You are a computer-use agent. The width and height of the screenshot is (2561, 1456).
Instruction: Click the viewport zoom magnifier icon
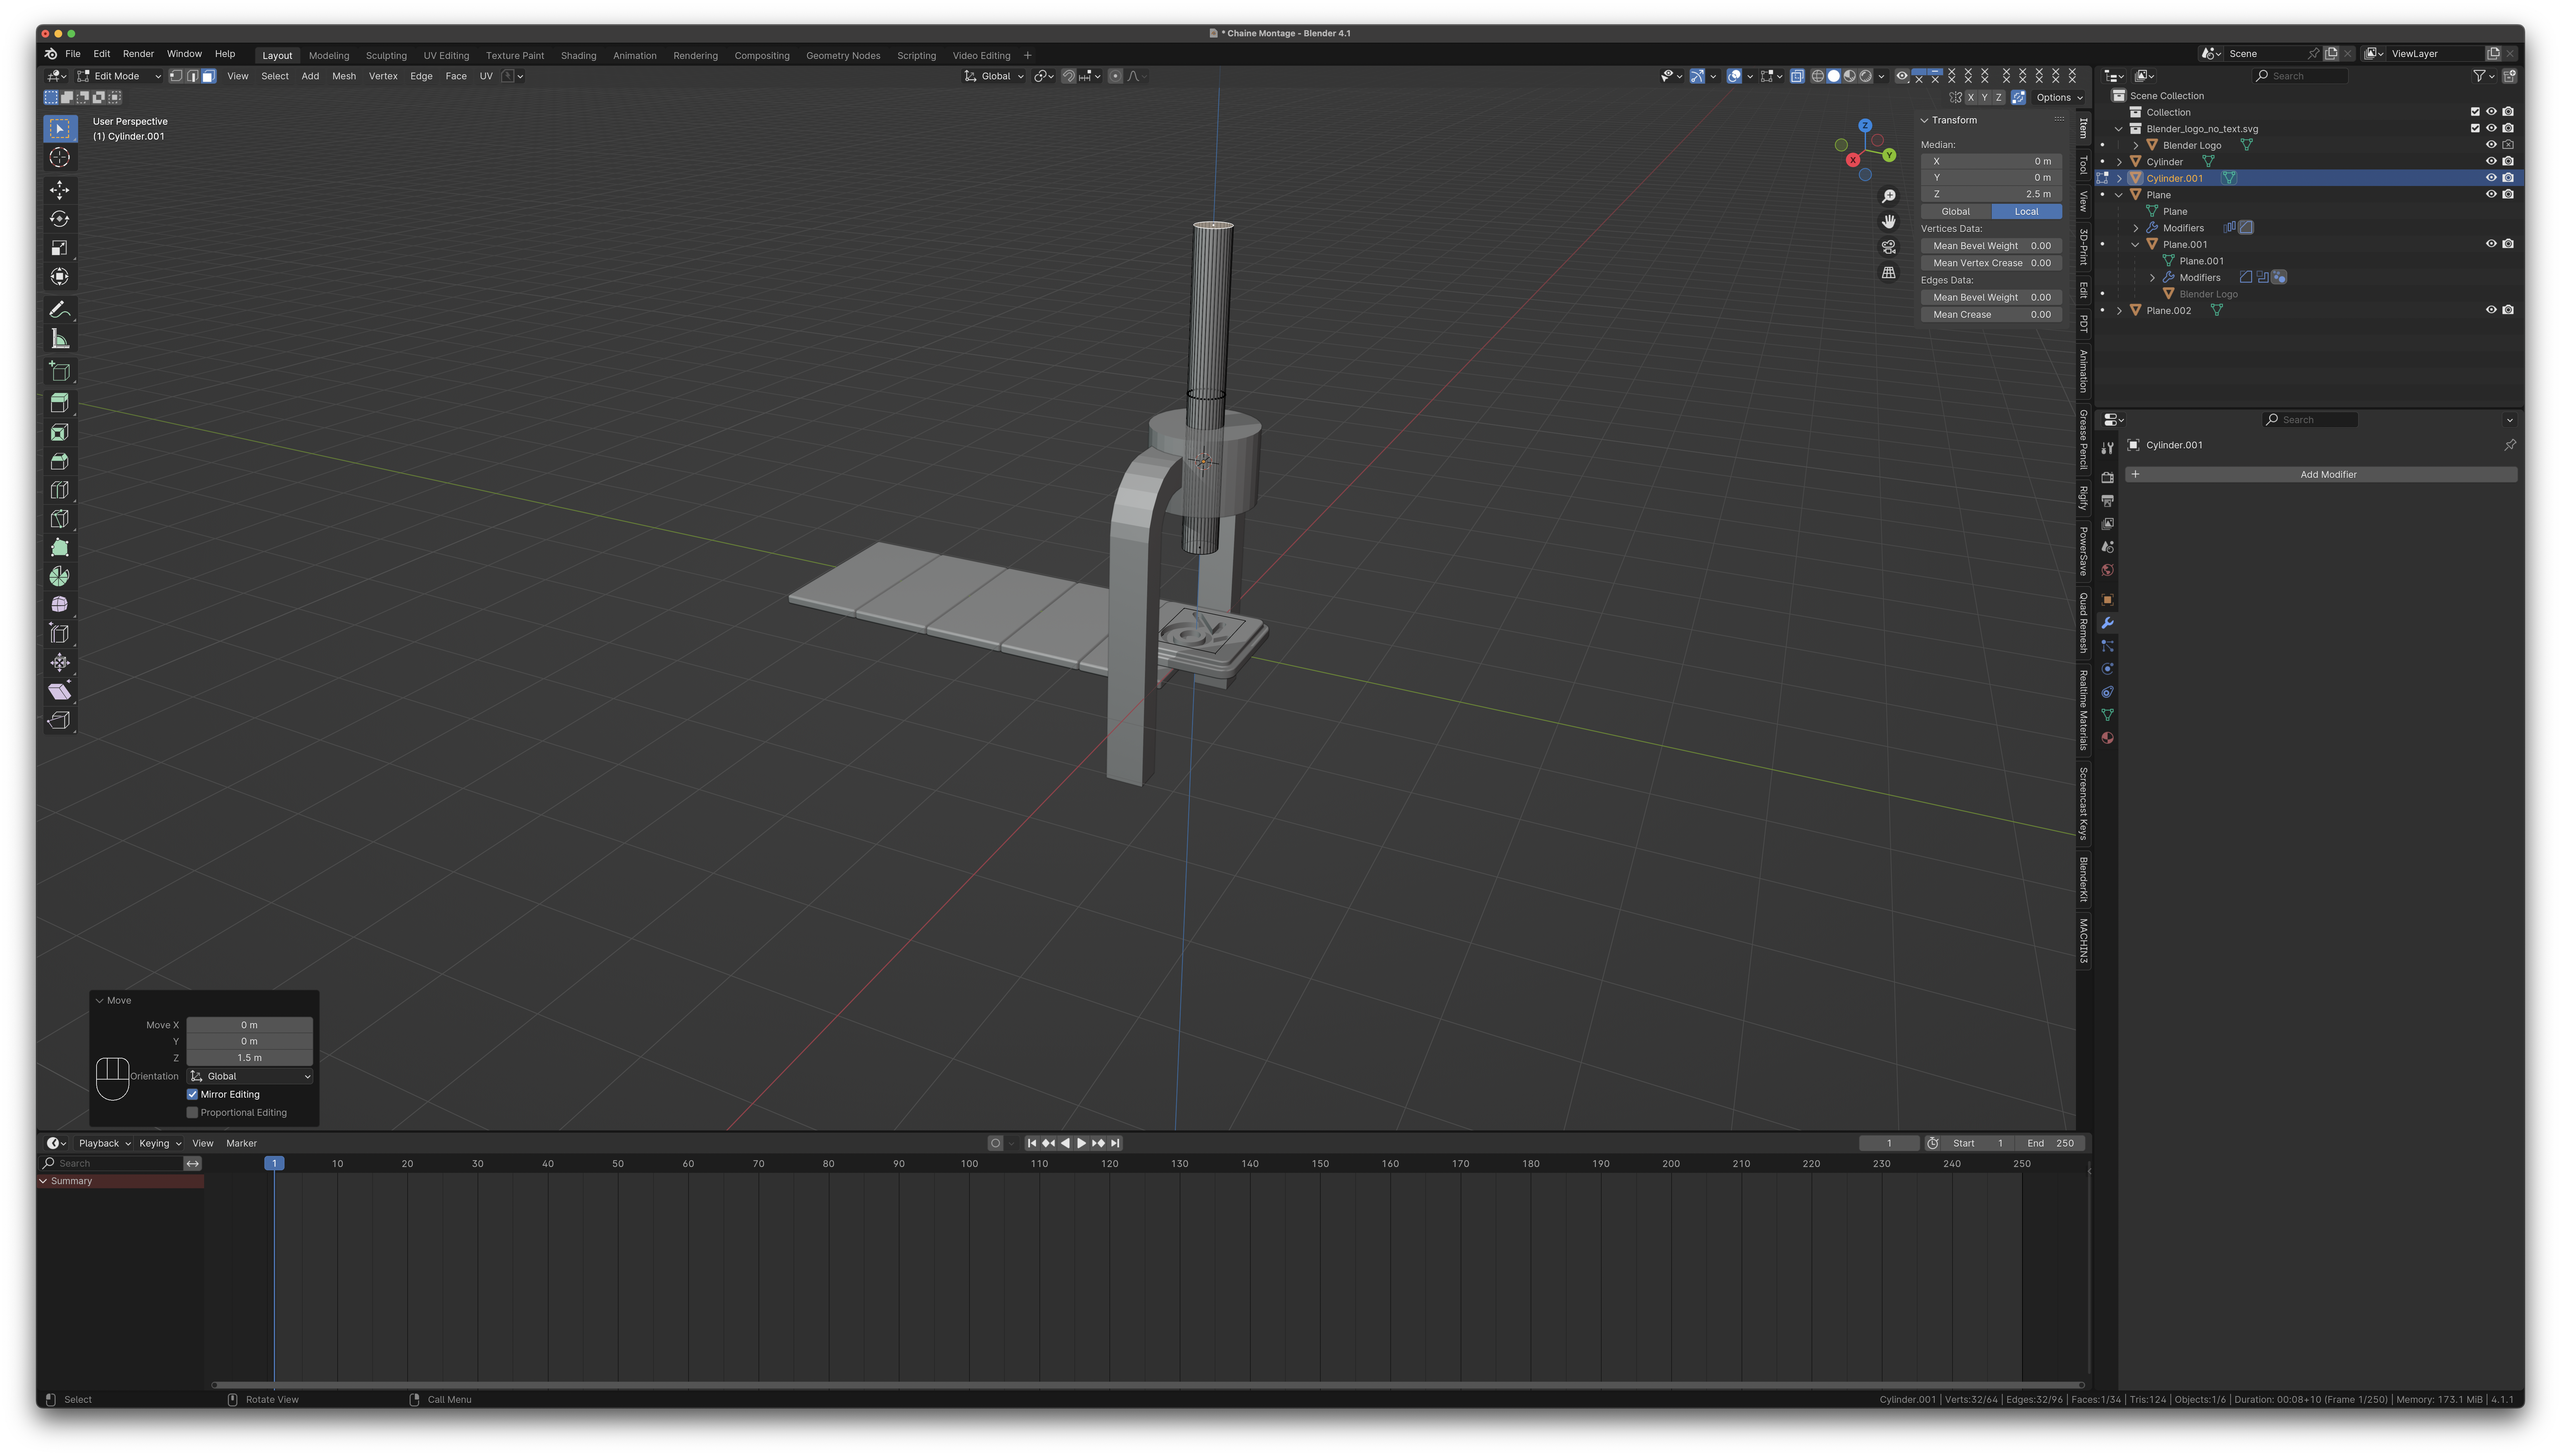click(1889, 196)
